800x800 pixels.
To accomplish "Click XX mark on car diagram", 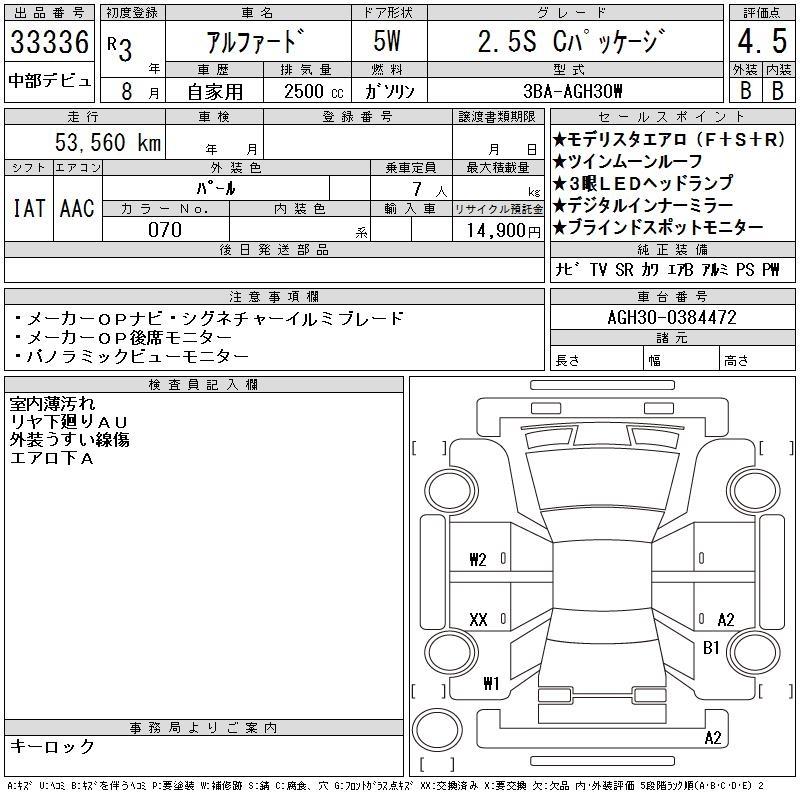I will click(x=478, y=619).
